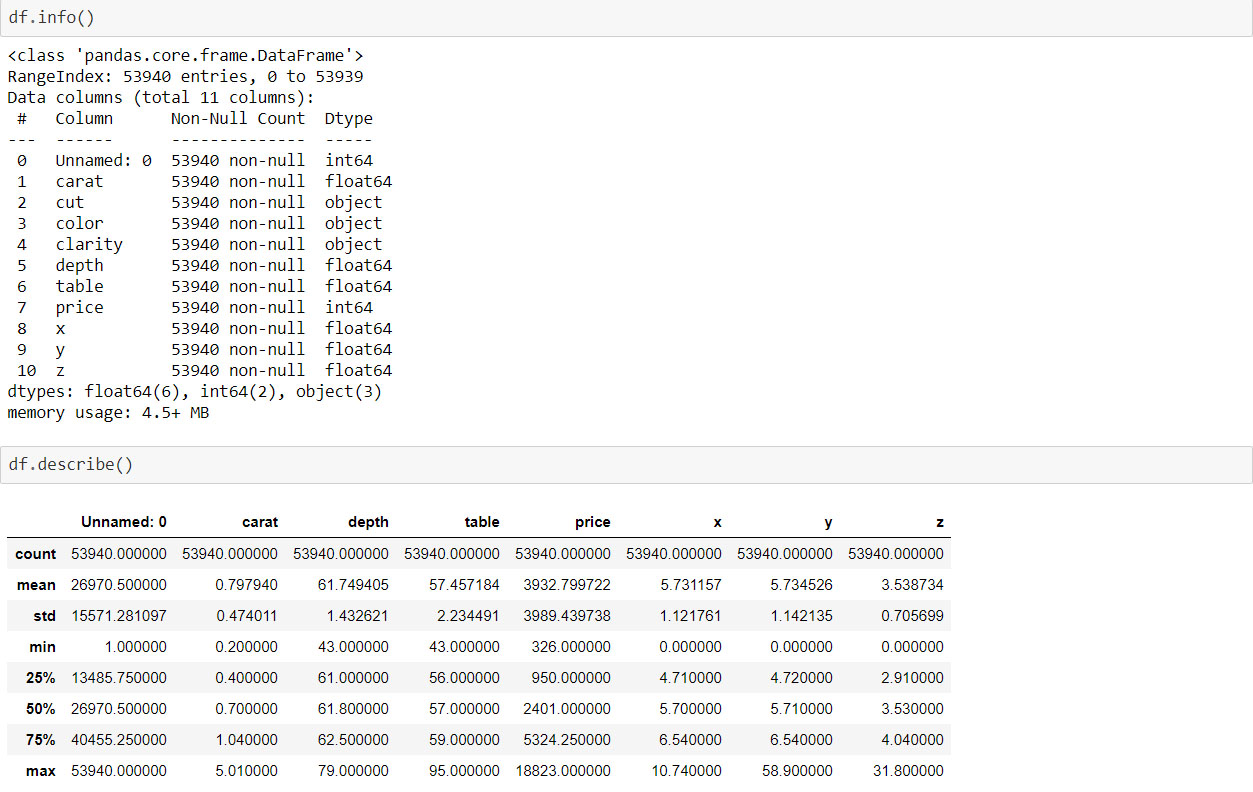This screenshot has width=1253, height=792.
Task: Click the std depth value 1.432621
Action: [357, 615]
